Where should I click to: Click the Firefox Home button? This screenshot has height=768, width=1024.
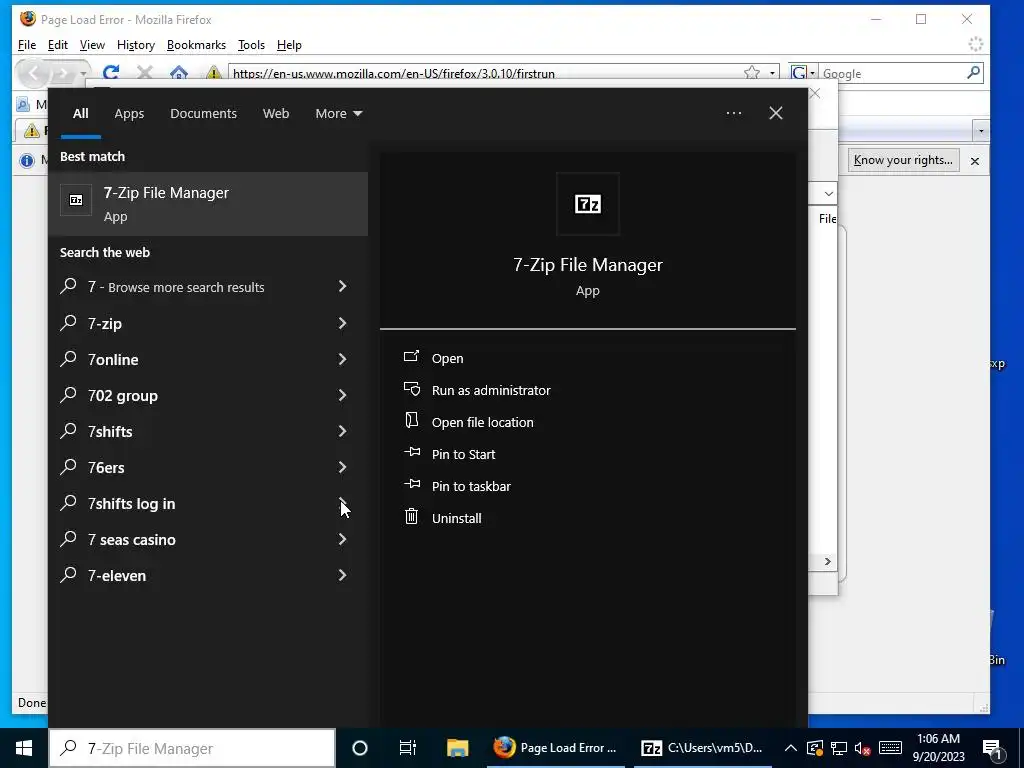pyautogui.click(x=179, y=73)
